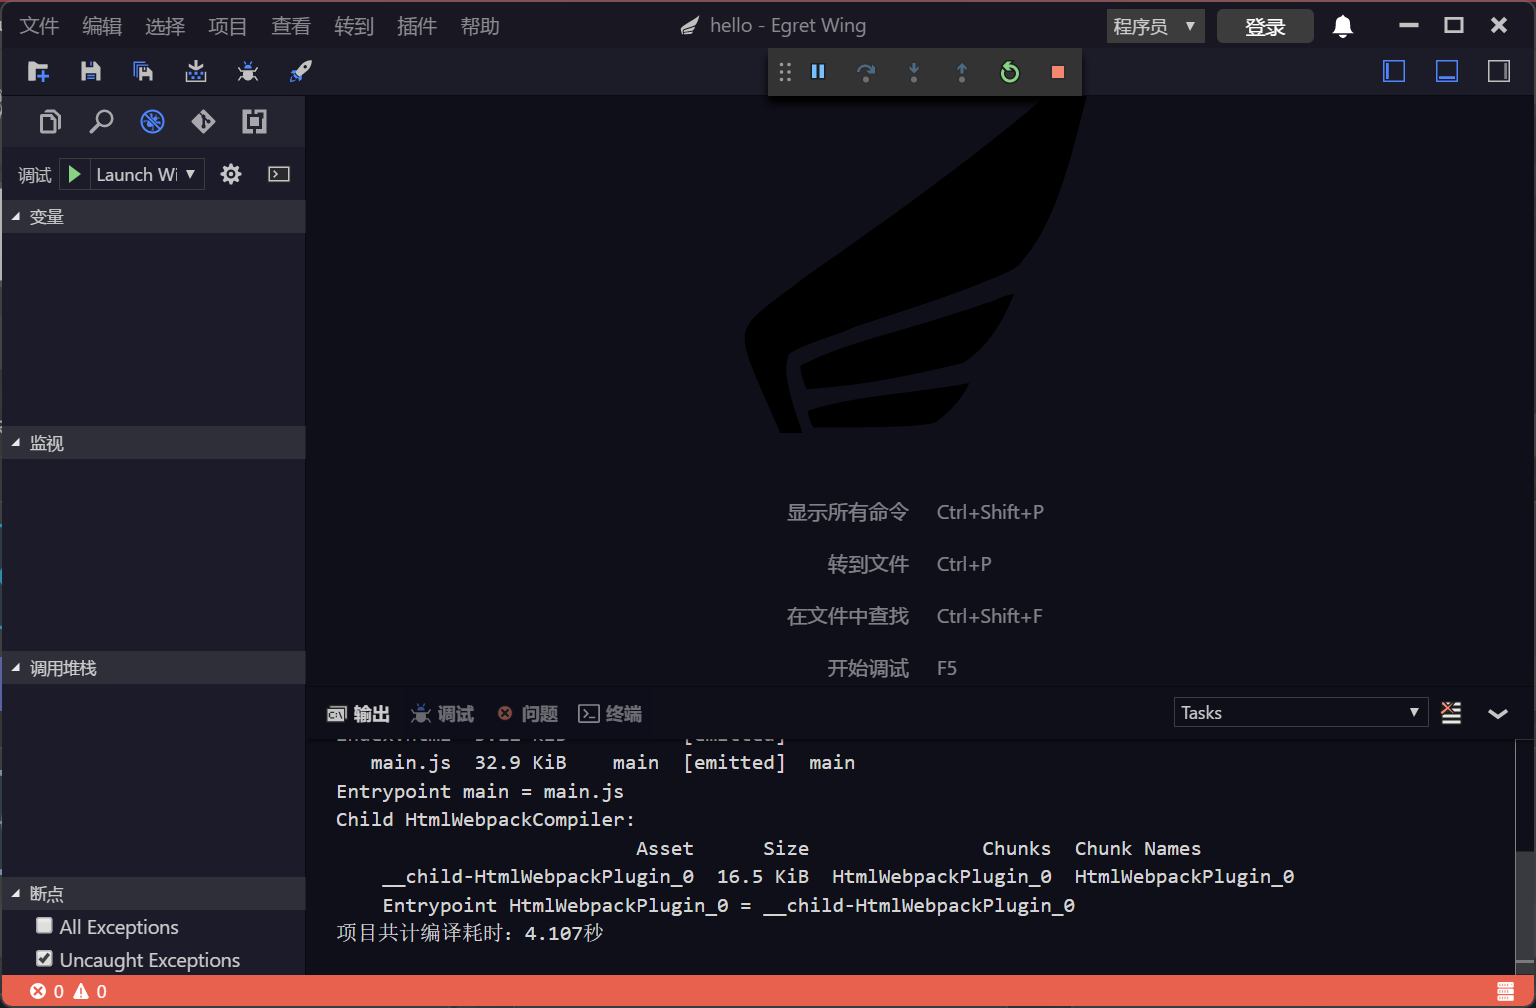1536x1008 pixels.
Task: Toggle the left sidebar layout icon
Action: click(x=1394, y=71)
